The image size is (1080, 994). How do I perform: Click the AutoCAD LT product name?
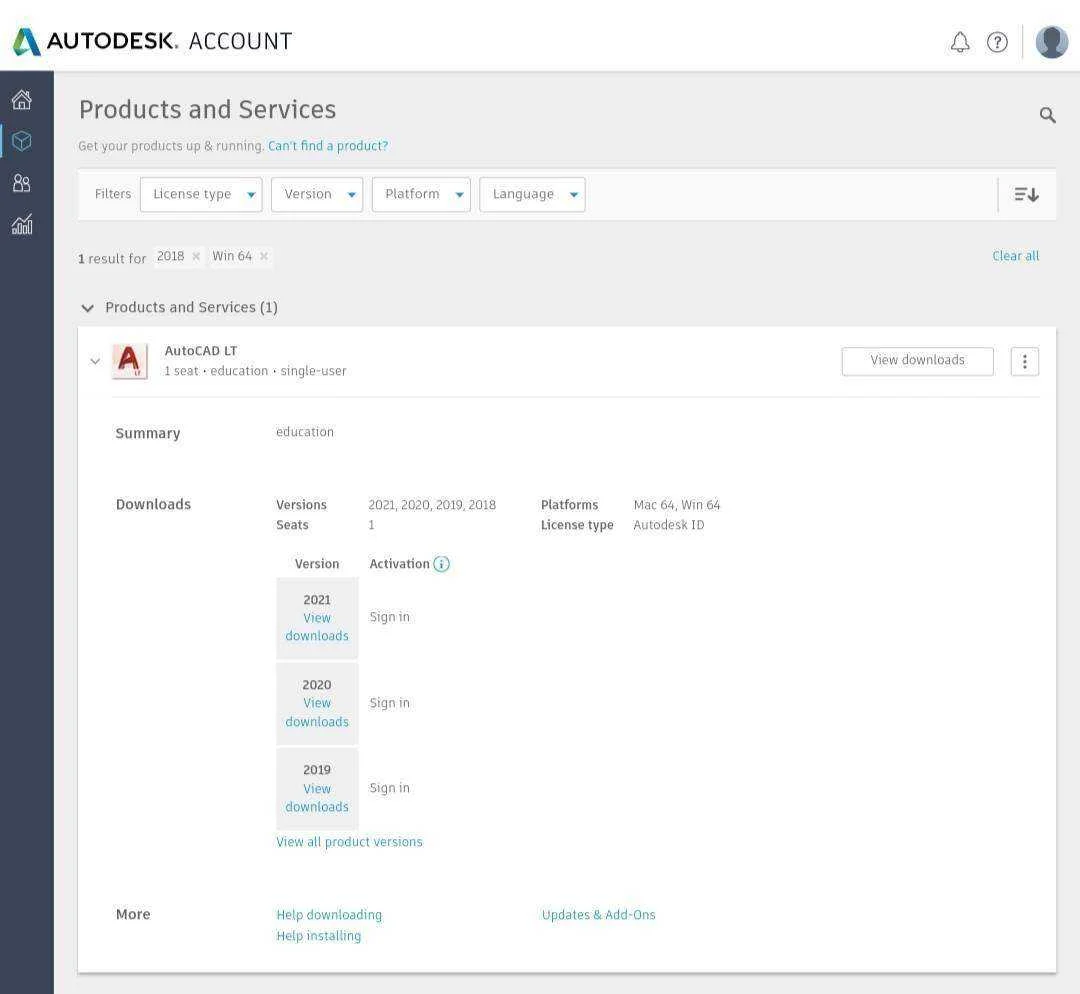(x=201, y=351)
